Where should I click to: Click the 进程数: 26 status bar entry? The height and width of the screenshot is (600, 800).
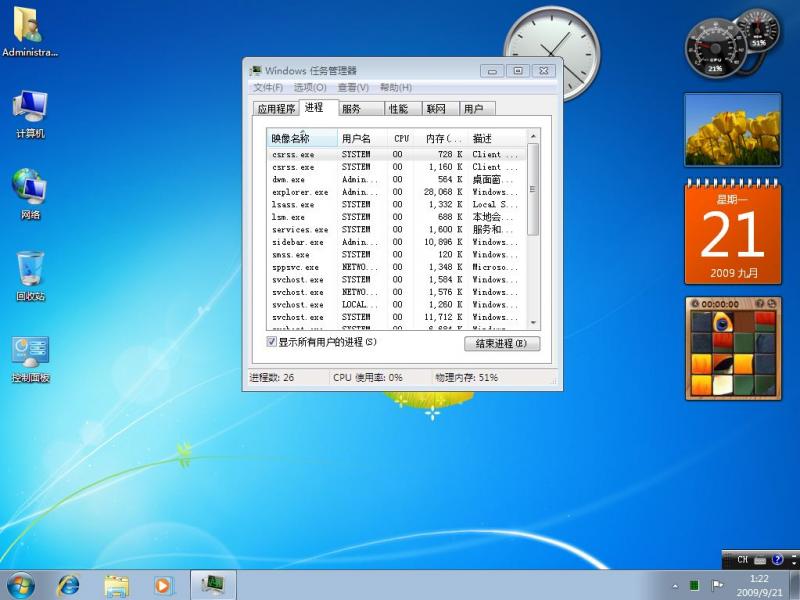click(x=271, y=378)
